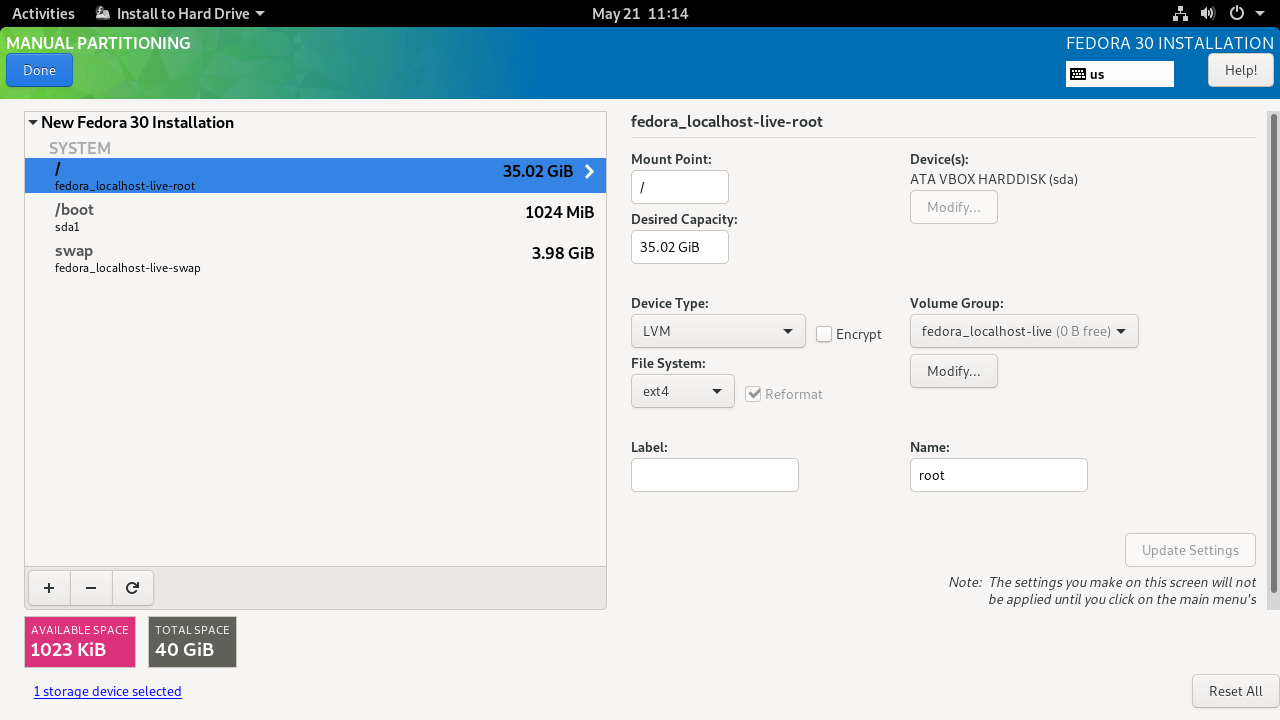Click the Name field containing root
This screenshot has height=720, width=1280.
[x=999, y=475]
